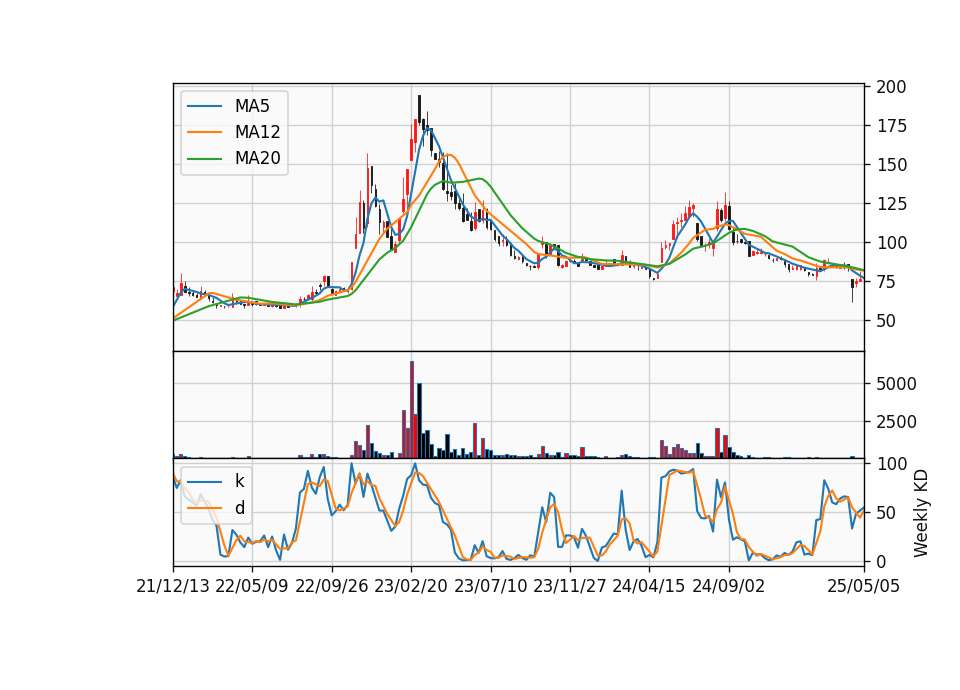Screen dimensions: 960x690
Task: Select the 23/07/10 date tick label
Action: (490, 586)
